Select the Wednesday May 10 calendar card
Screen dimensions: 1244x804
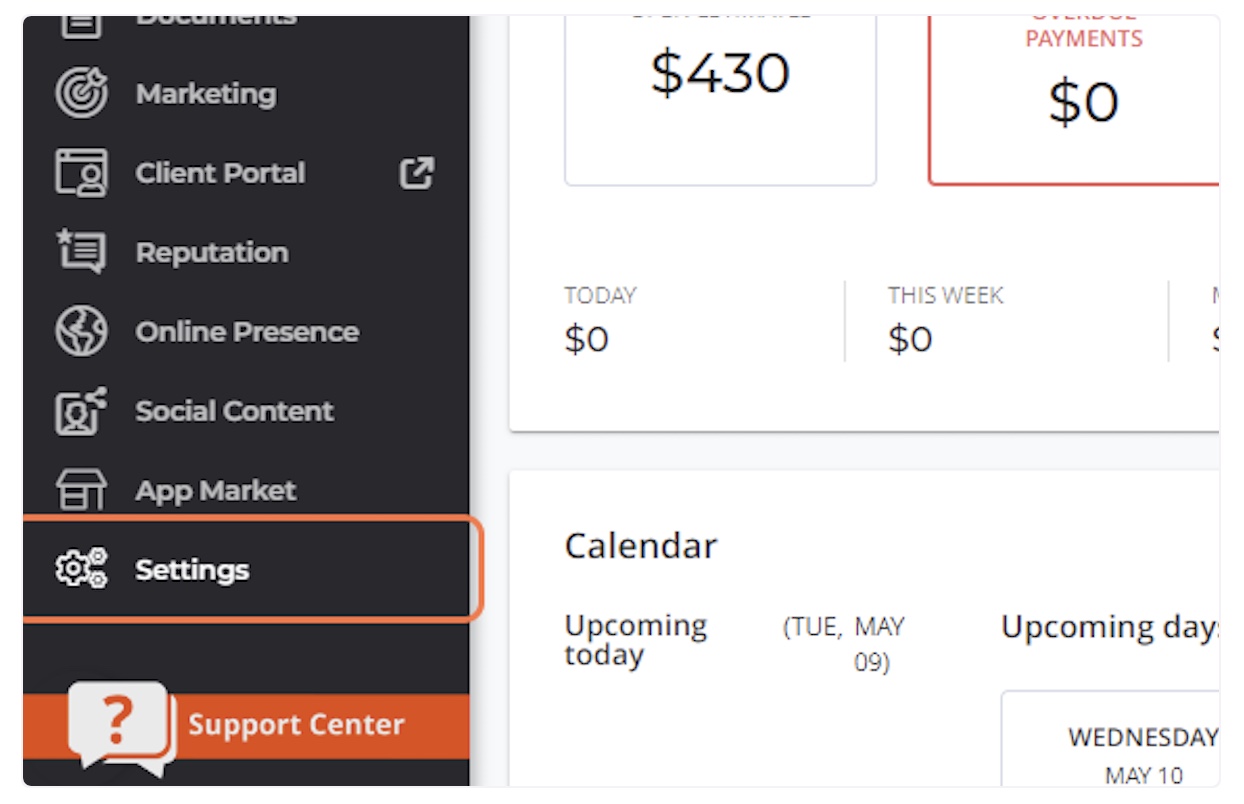point(1111,738)
